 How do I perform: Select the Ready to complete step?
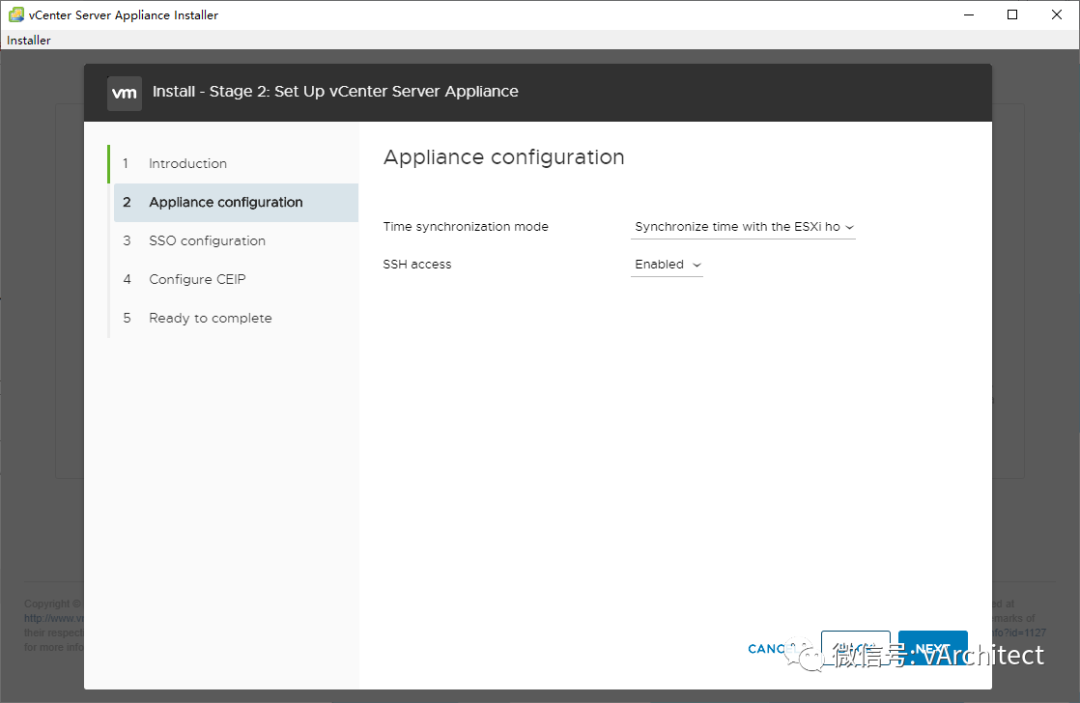point(210,318)
